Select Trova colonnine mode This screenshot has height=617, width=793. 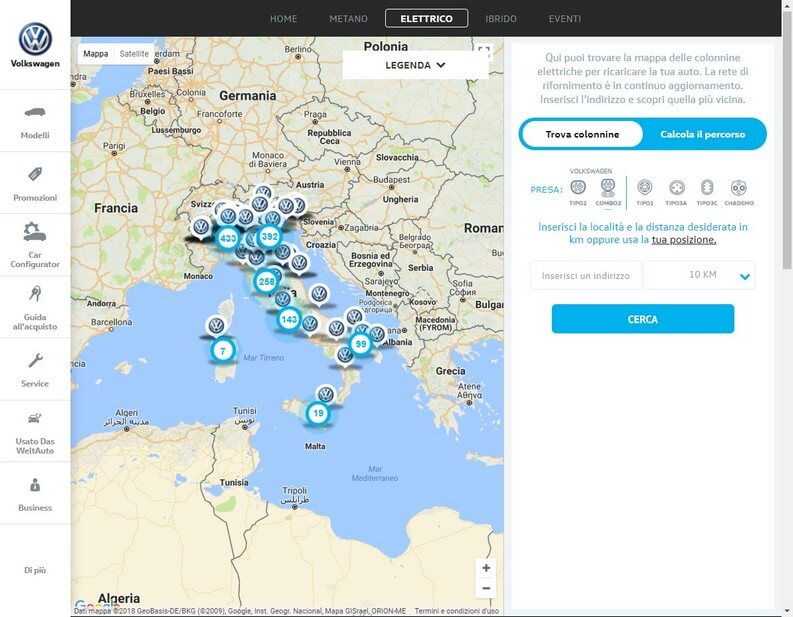[582, 134]
